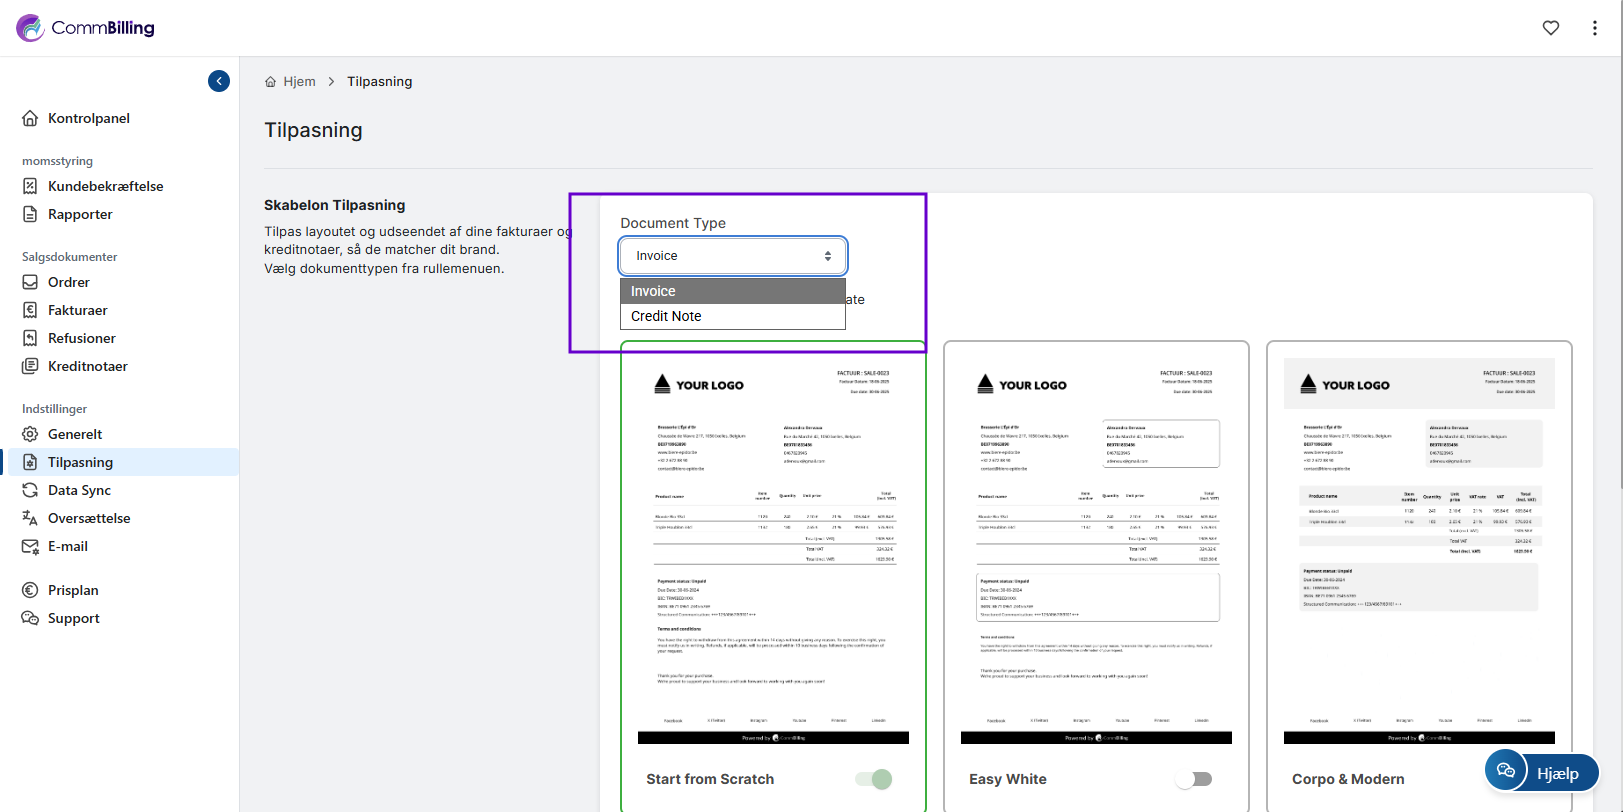Viewport: 1623px width, 812px height.
Task: Click the Data Sync icon
Action: tap(30, 490)
